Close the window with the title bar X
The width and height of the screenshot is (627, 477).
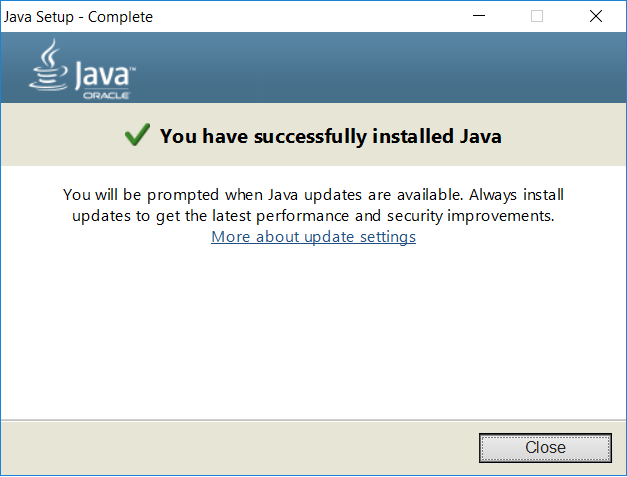[596, 16]
